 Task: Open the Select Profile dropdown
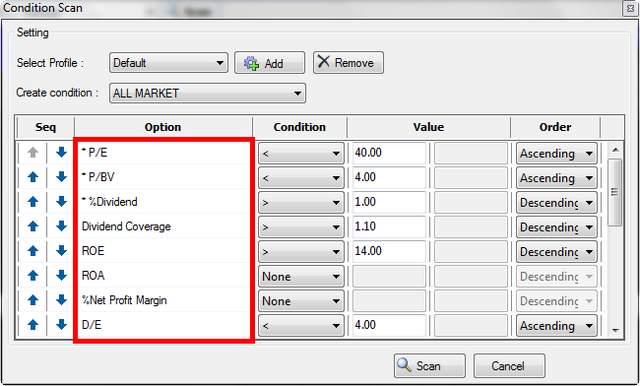pyautogui.click(x=169, y=63)
